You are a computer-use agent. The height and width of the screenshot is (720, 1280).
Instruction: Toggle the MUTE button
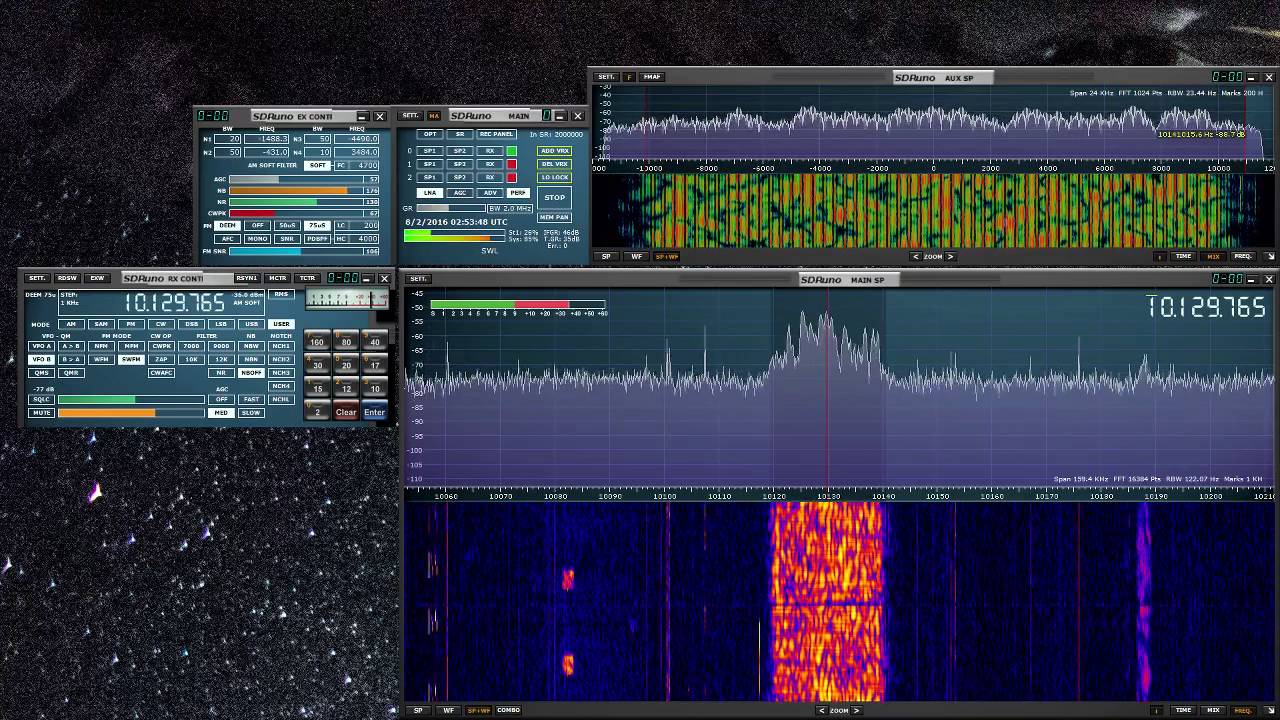click(41, 412)
